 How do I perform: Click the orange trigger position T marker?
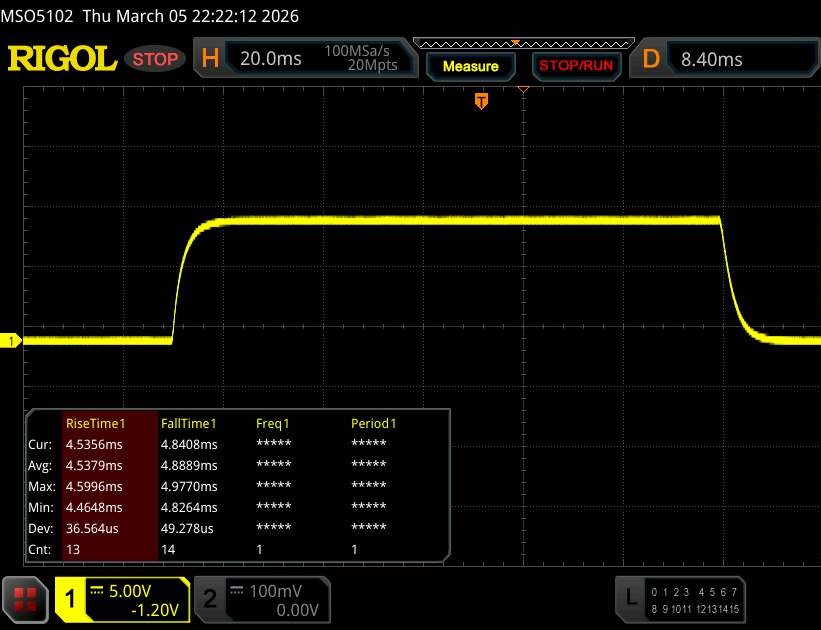coord(481,101)
